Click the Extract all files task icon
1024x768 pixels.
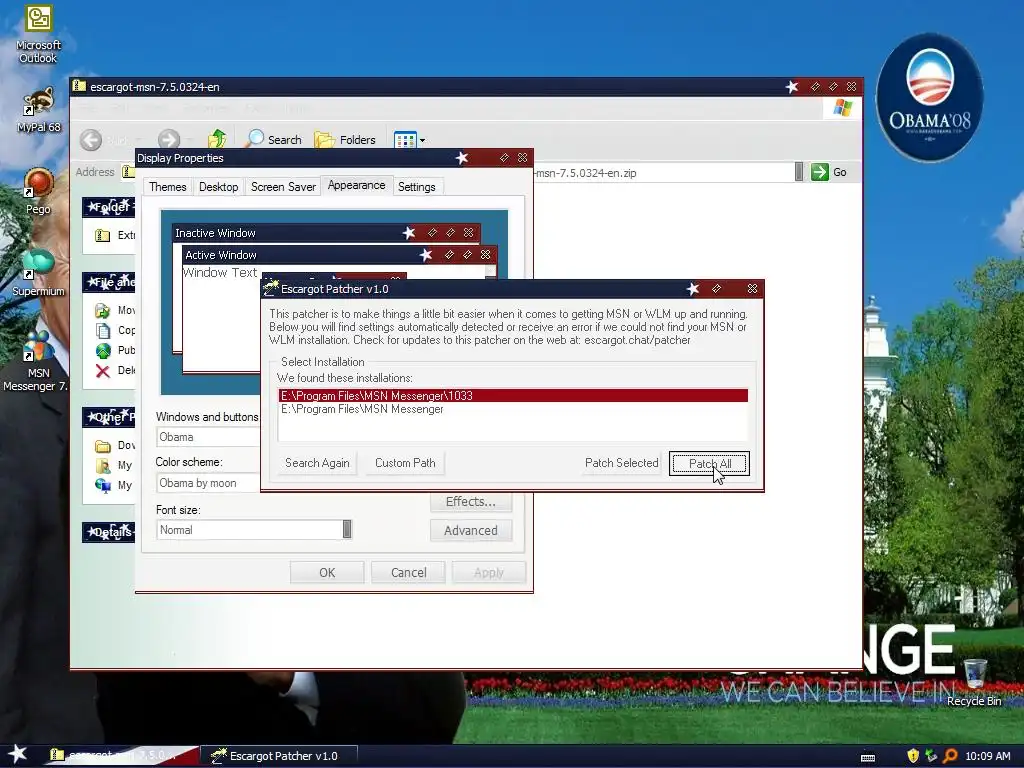pos(103,235)
